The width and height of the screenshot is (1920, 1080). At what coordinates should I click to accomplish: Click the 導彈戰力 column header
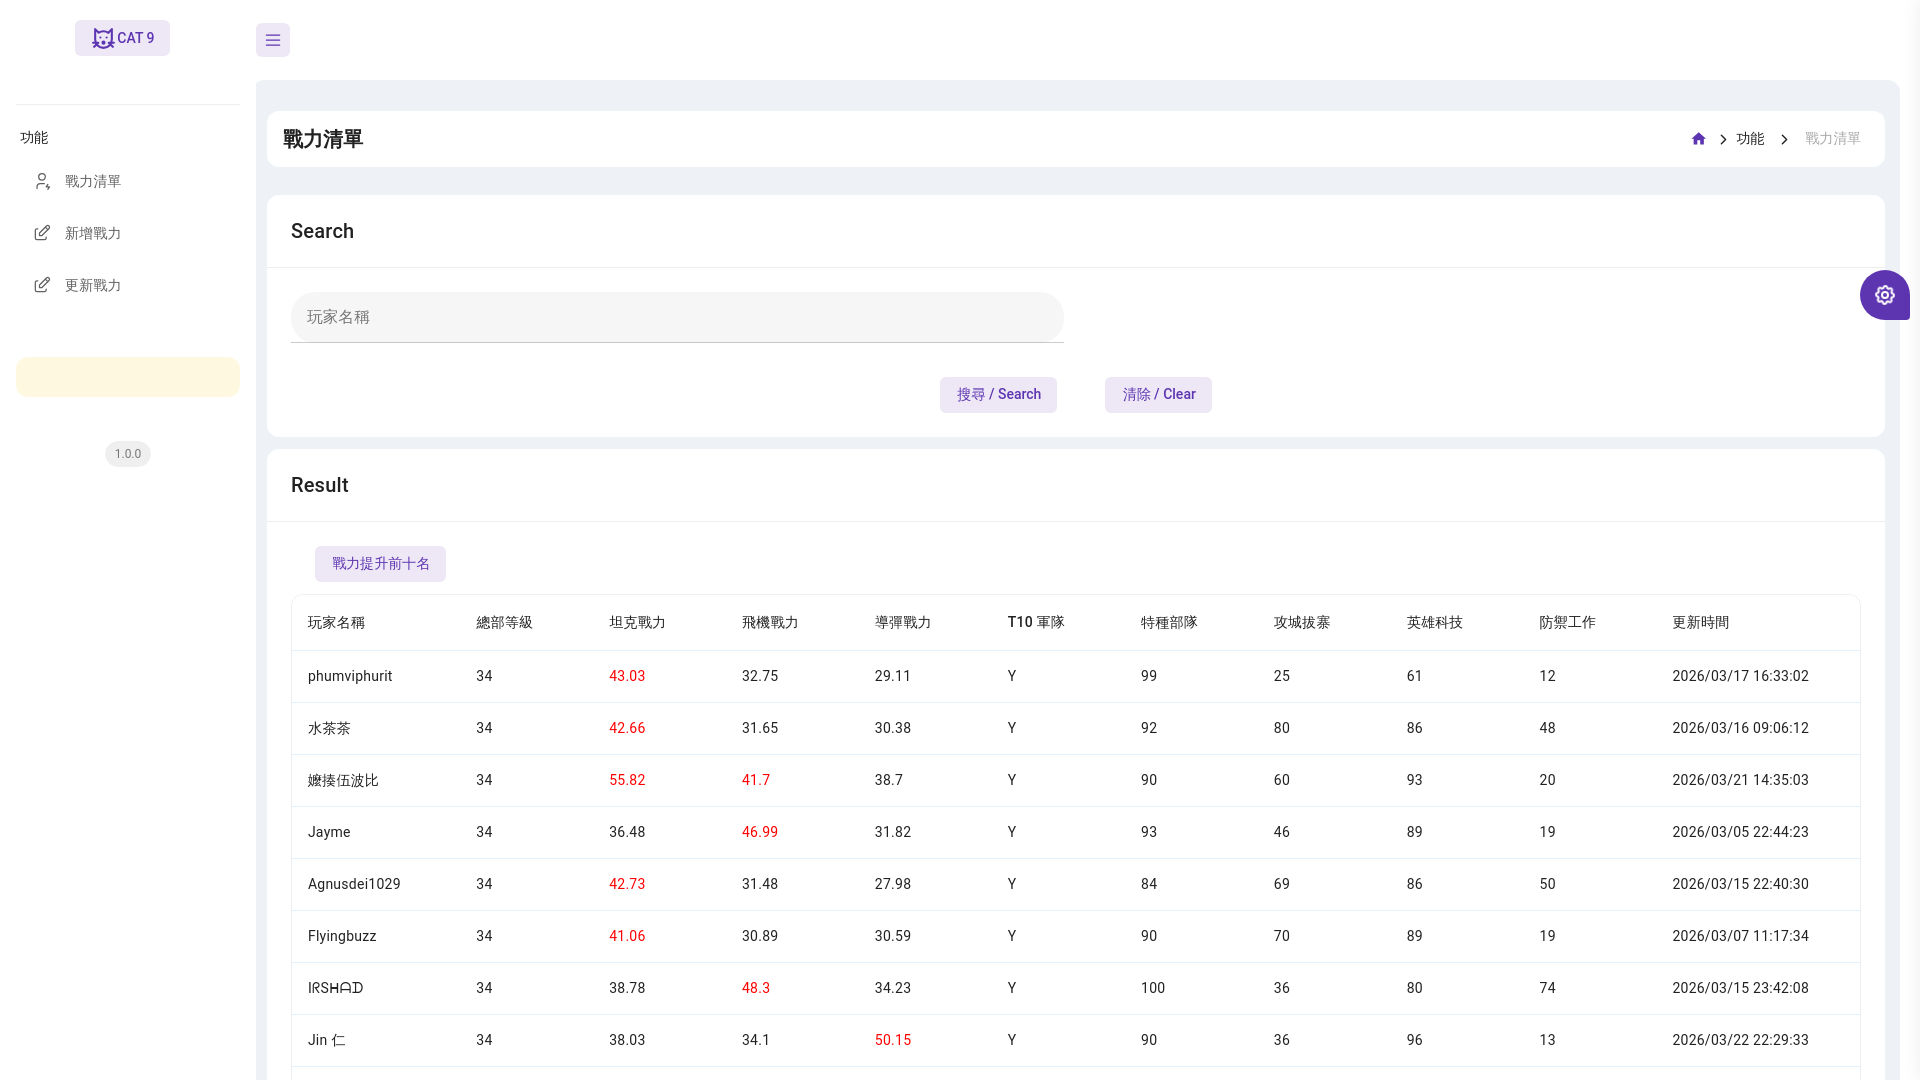click(x=903, y=623)
